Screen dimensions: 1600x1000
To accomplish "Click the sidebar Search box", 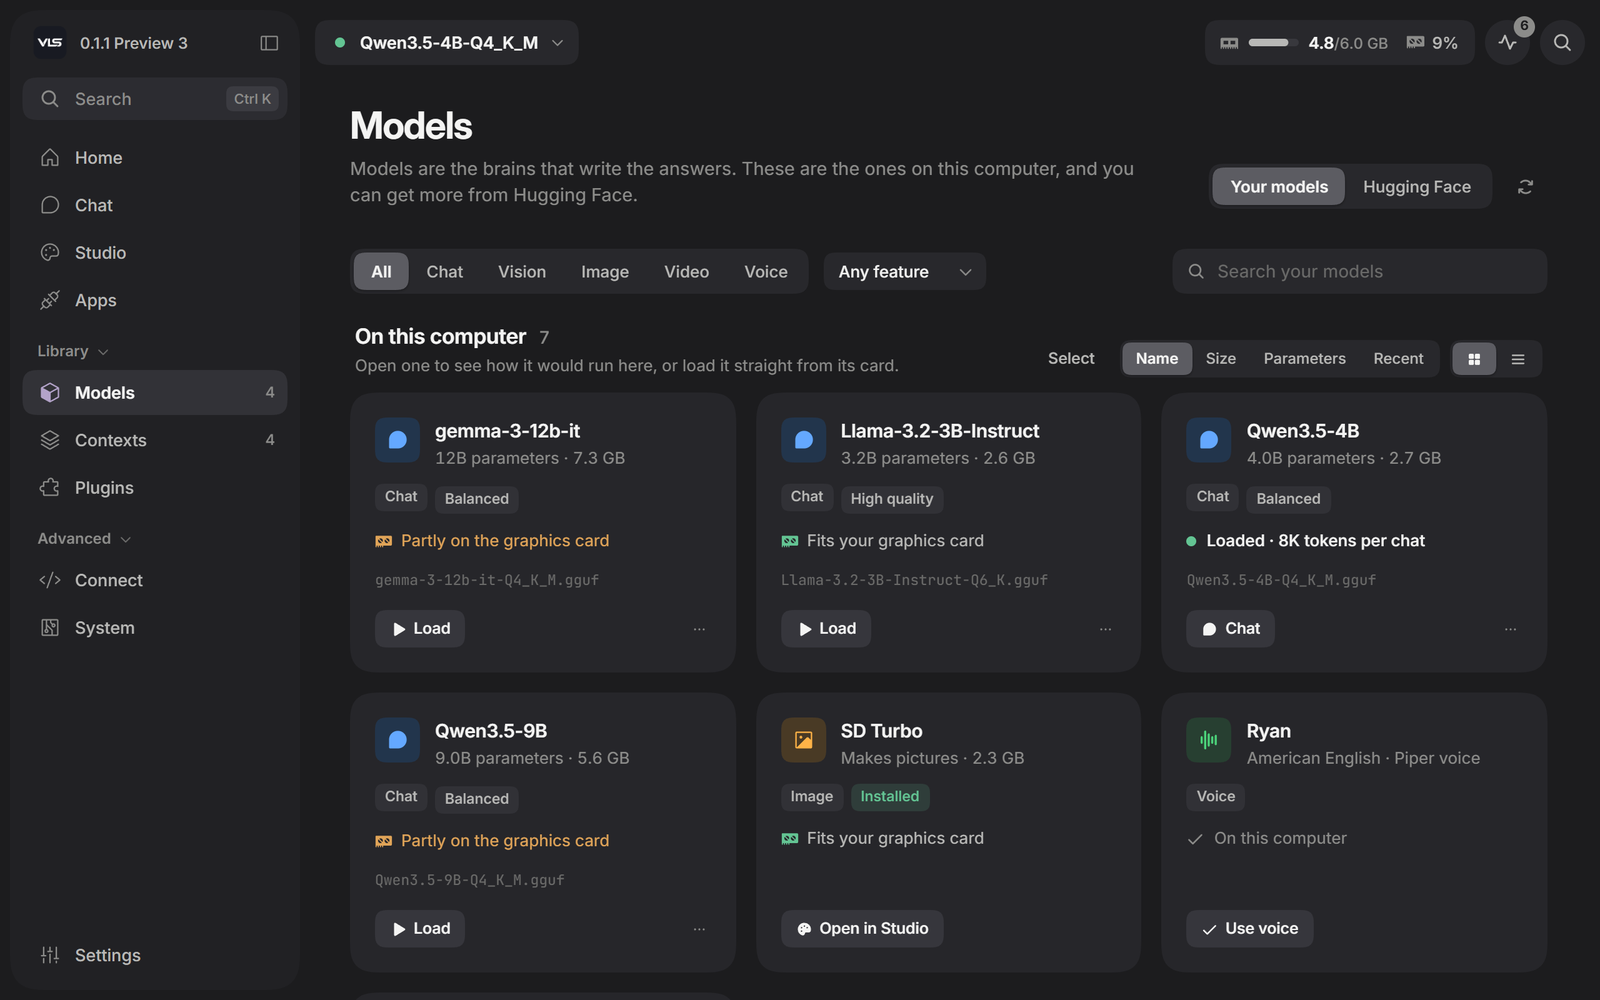I will [x=155, y=99].
